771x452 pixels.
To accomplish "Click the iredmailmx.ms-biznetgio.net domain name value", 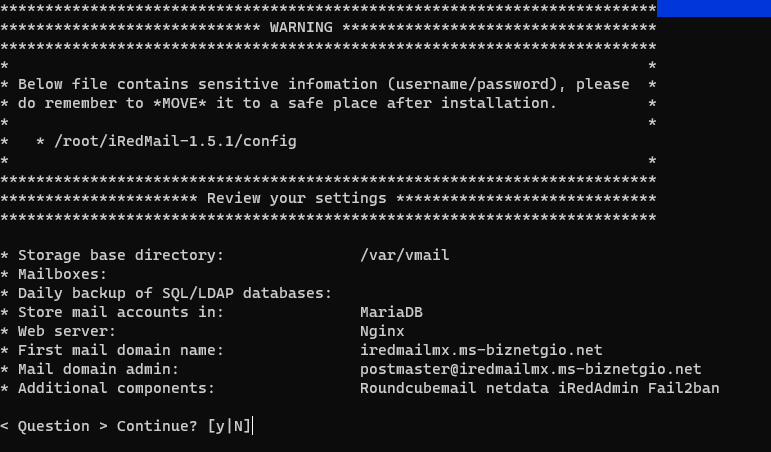I will tap(481, 350).
